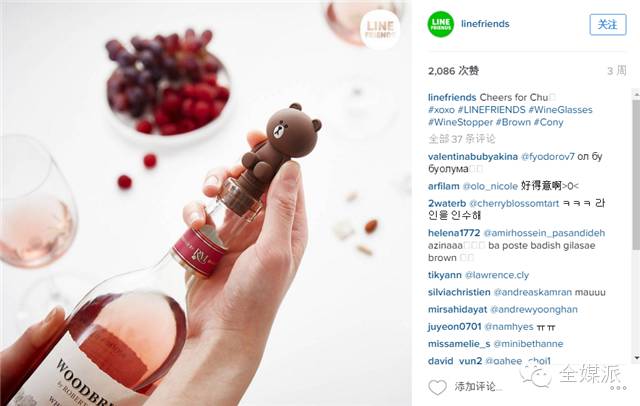The image size is (640, 406).
Task: Open the three-dots more options icon
Action: point(618,388)
